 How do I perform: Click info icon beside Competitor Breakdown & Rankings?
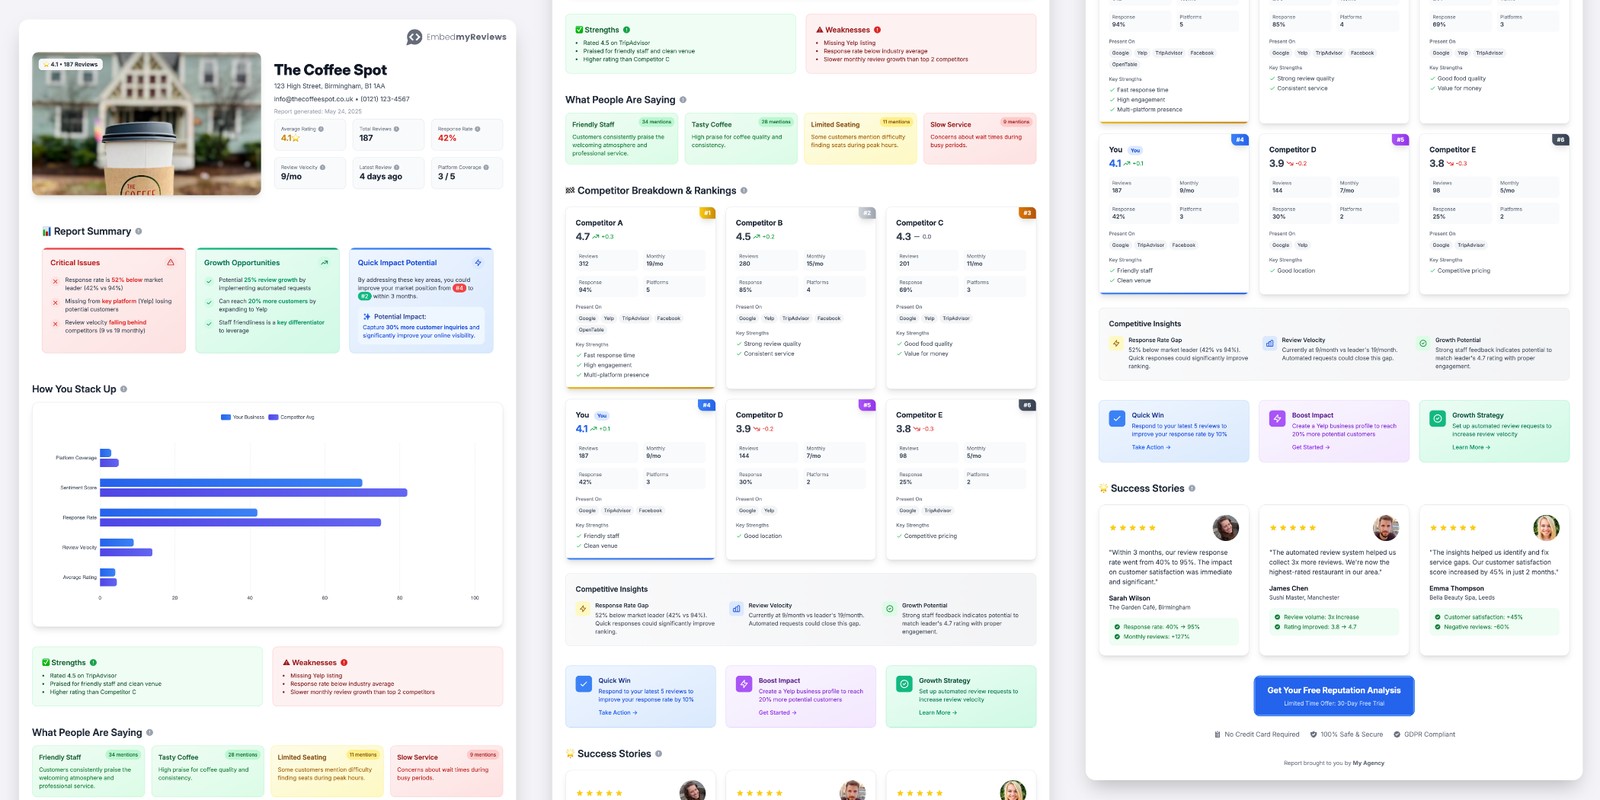[x=744, y=190]
